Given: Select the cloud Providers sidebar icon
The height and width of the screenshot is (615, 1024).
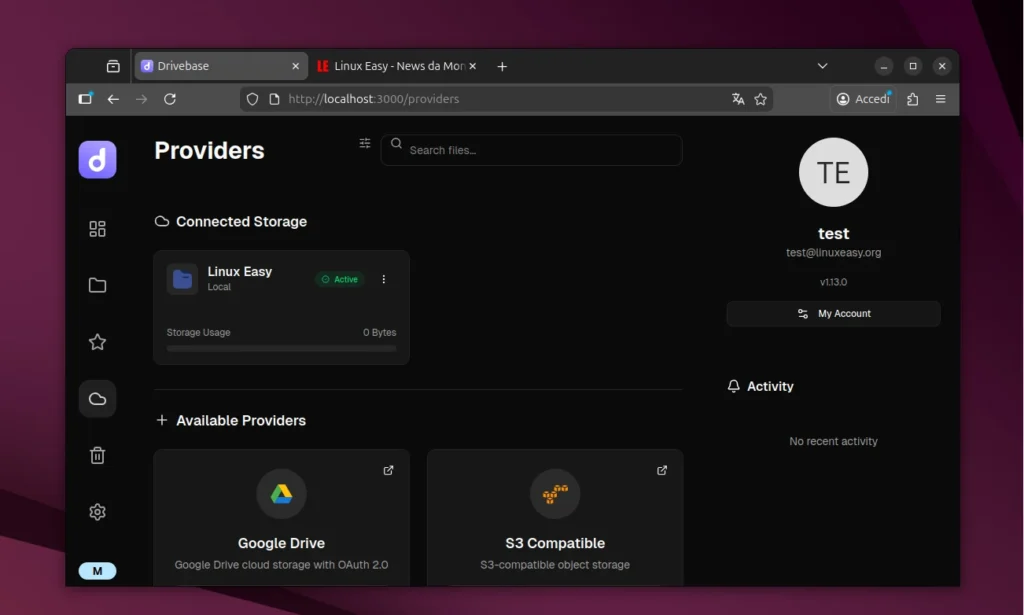Looking at the screenshot, I should click(x=97, y=398).
